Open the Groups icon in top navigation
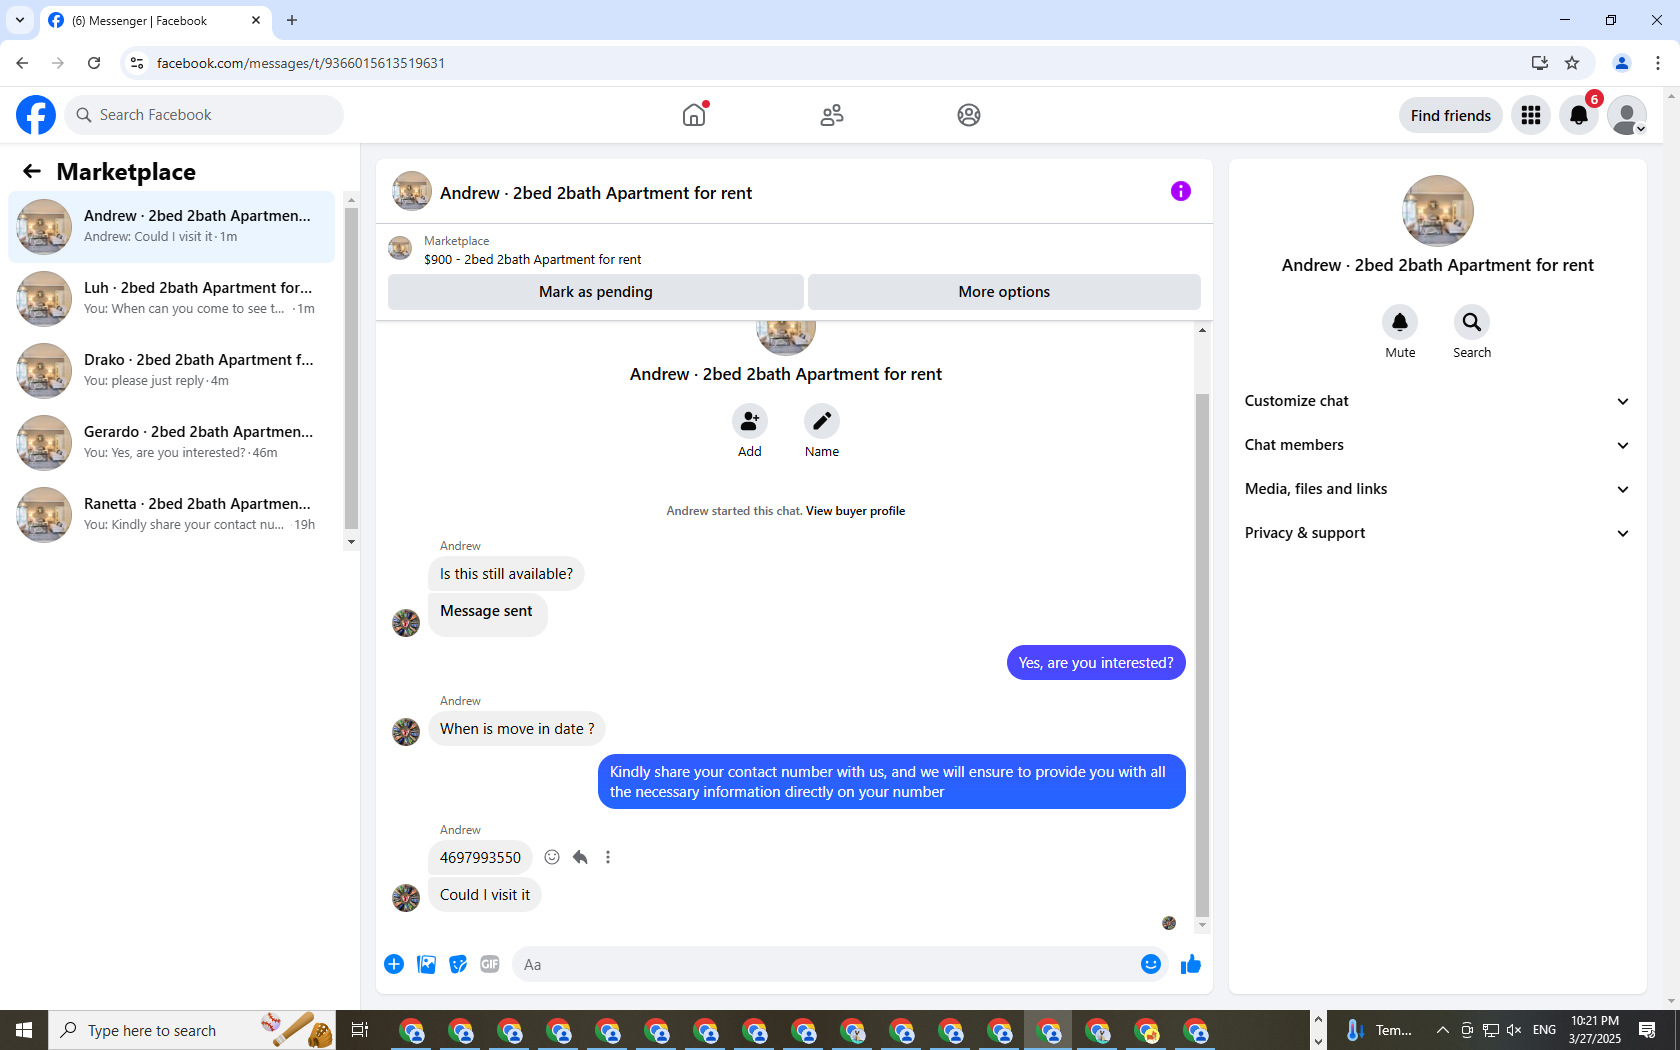The image size is (1680, 1050). point(969,115)
